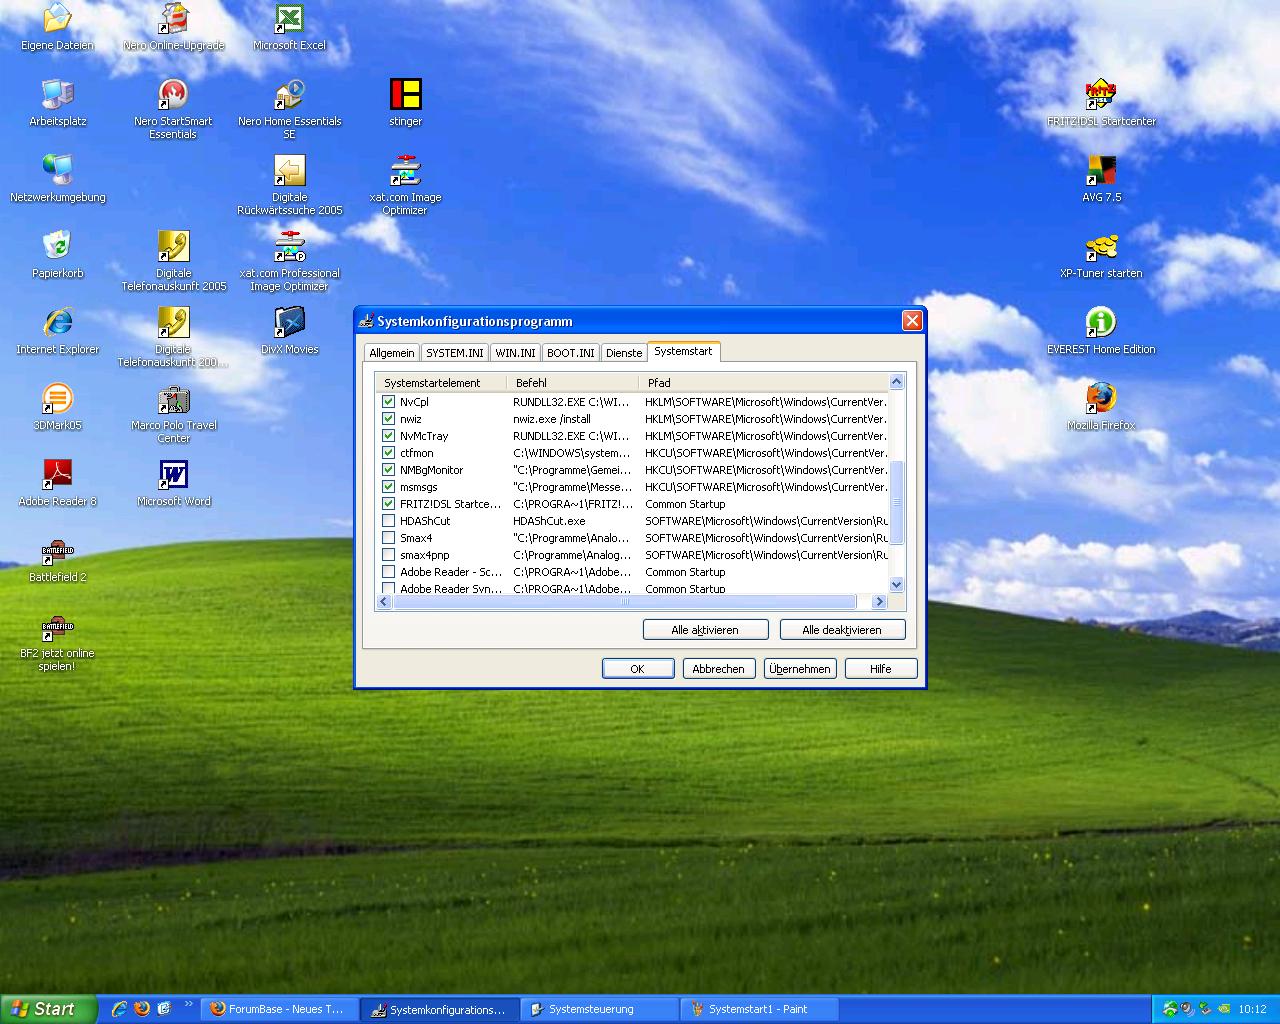Open Digitale Rückwärtssuche 2005 icon
The width and height of the screenshot is (1280, 1024).
coord(289,184)
